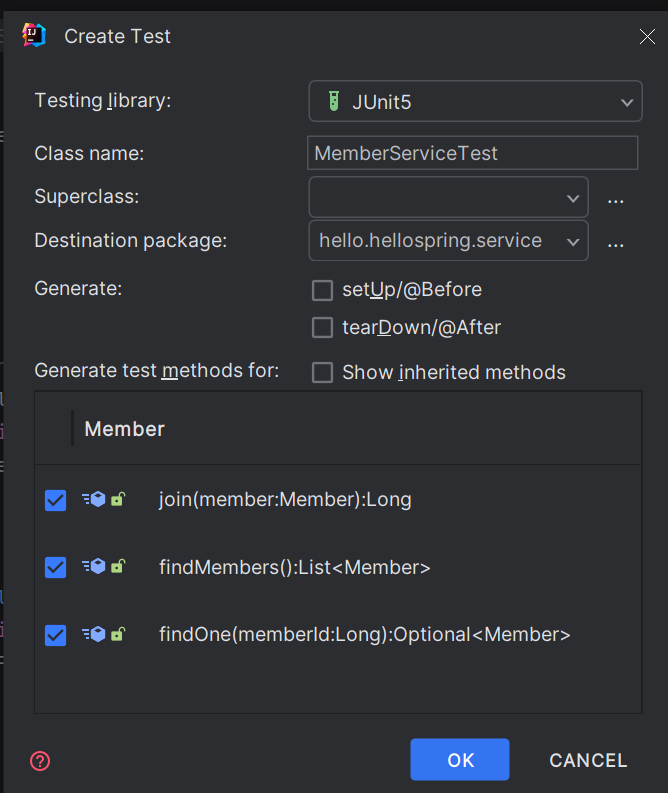Browse for superclass with ellipsis button
The image size is (668, 793).
616,198
